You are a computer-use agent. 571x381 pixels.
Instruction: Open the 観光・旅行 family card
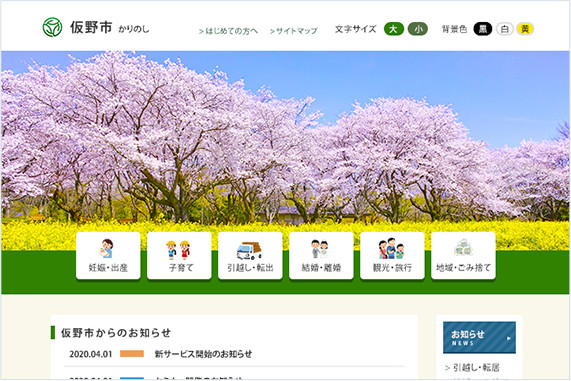[x=392, y=255]
